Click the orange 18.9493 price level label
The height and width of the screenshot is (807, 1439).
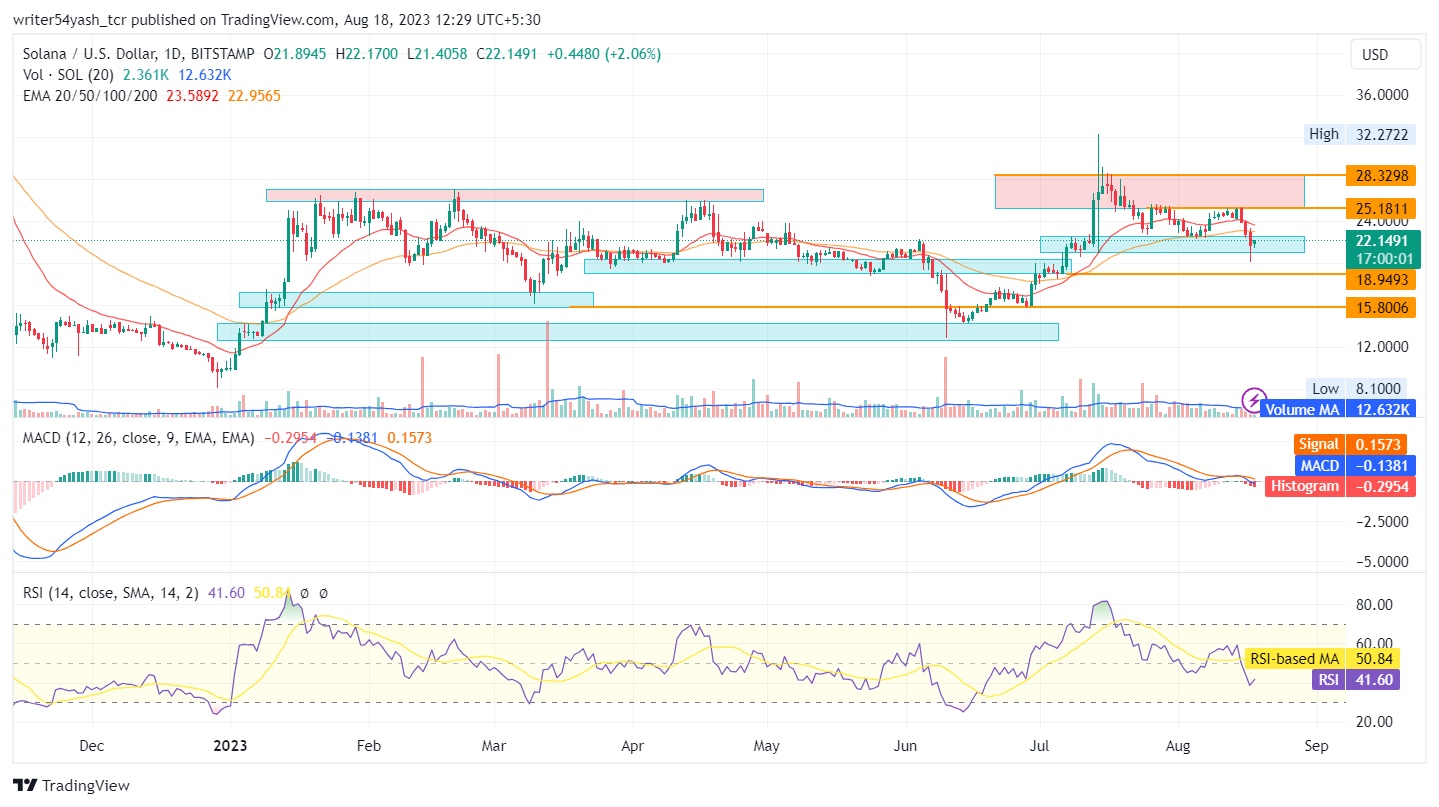point(1381,280)
